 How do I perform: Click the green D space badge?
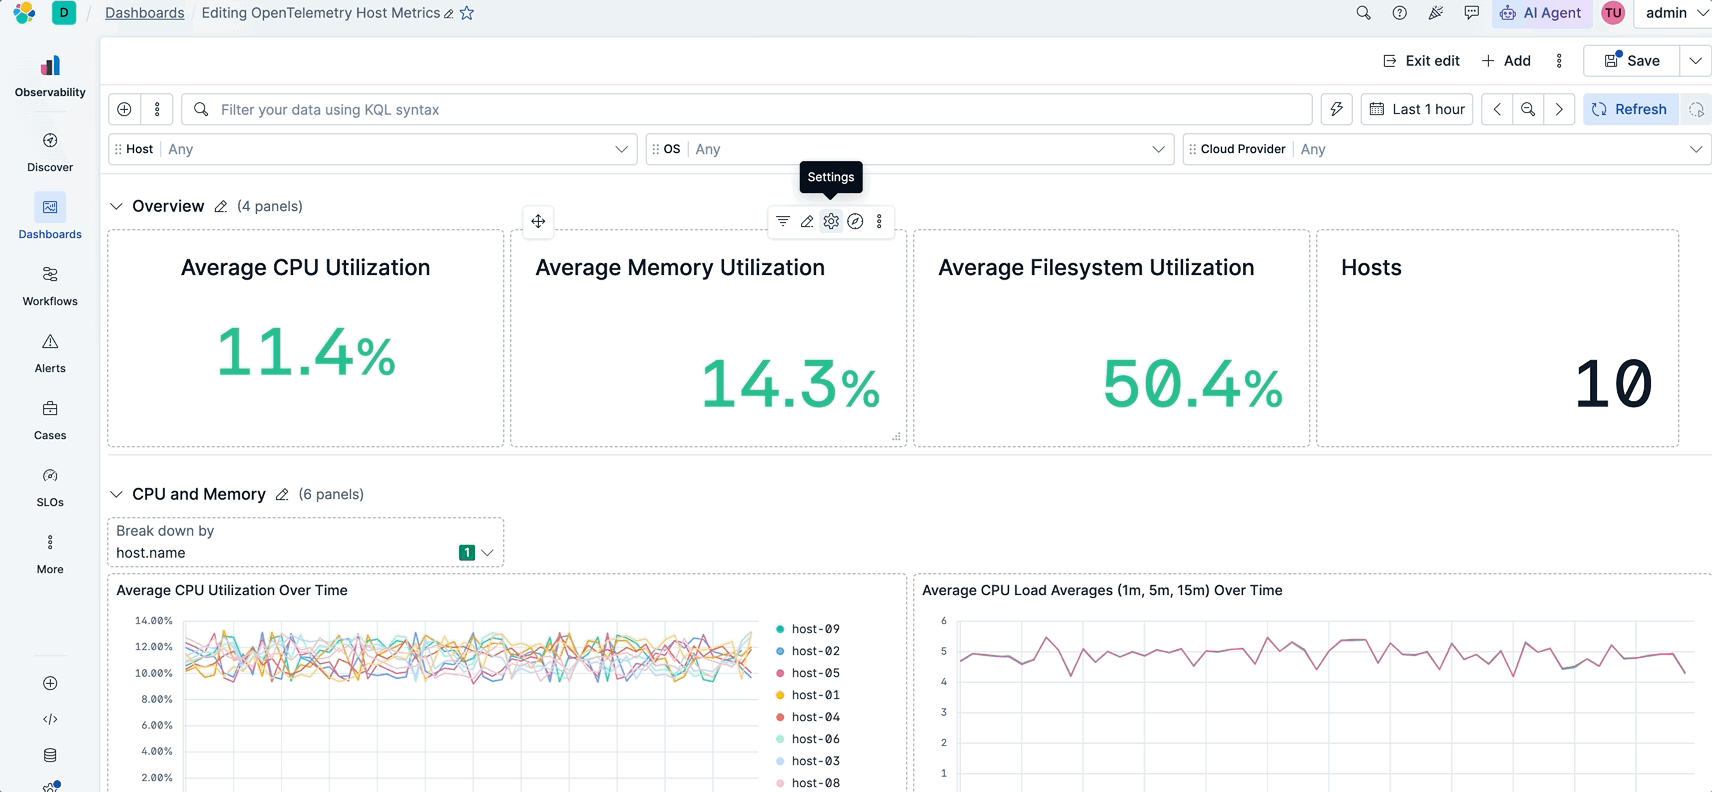click(x=64, y=13)
